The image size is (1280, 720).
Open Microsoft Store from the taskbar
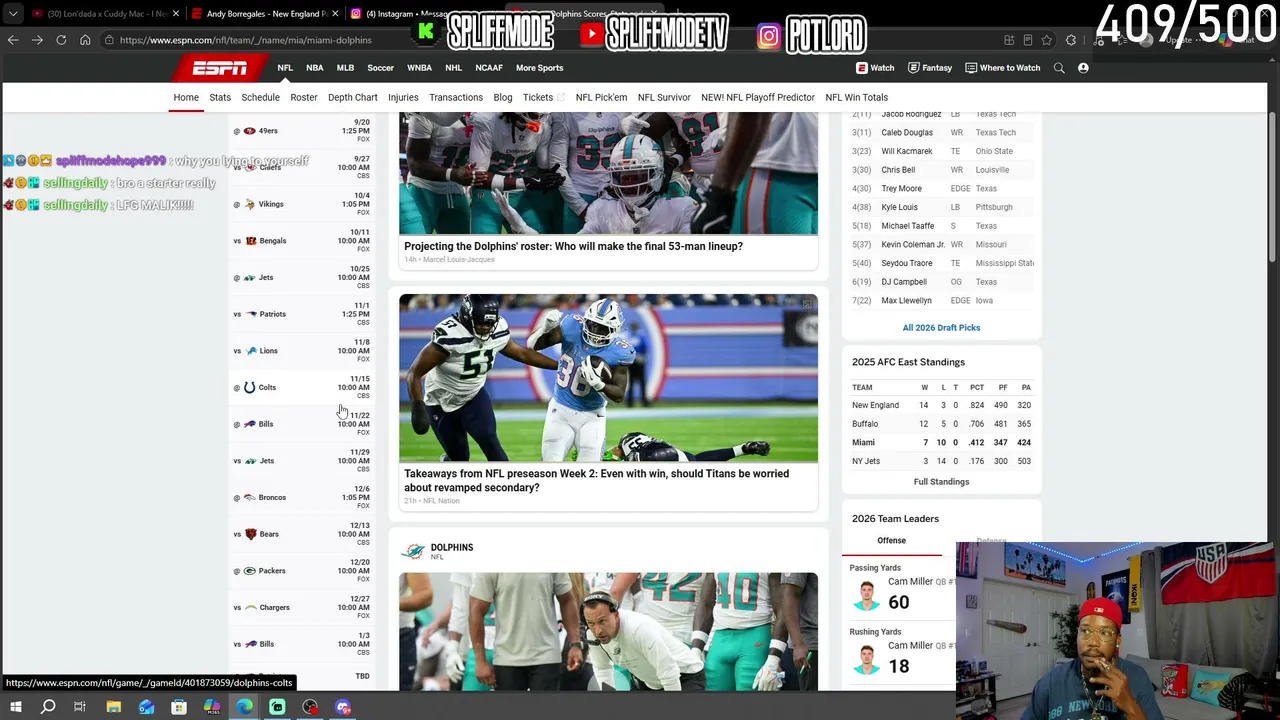coord(179,707)
